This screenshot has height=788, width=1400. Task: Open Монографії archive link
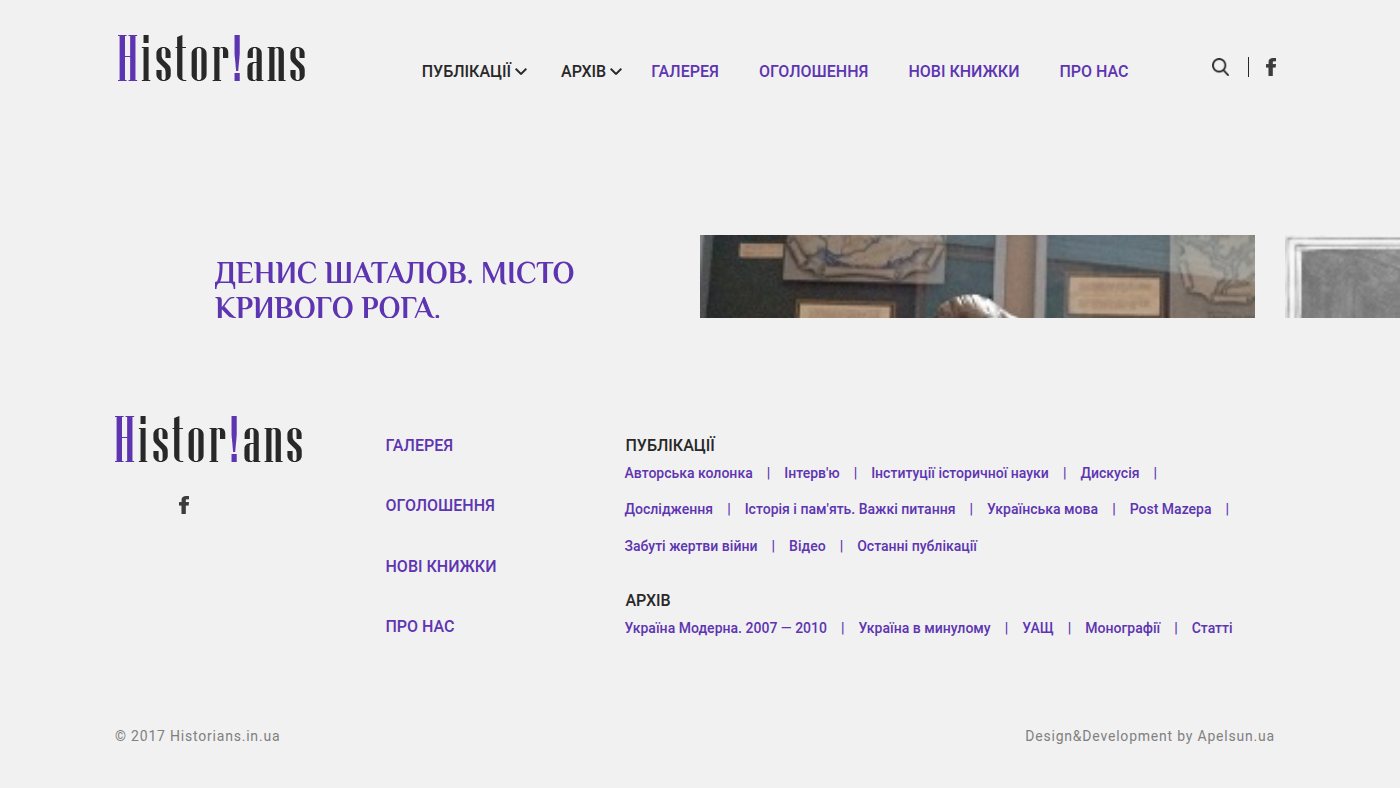tap(1123, 628)
